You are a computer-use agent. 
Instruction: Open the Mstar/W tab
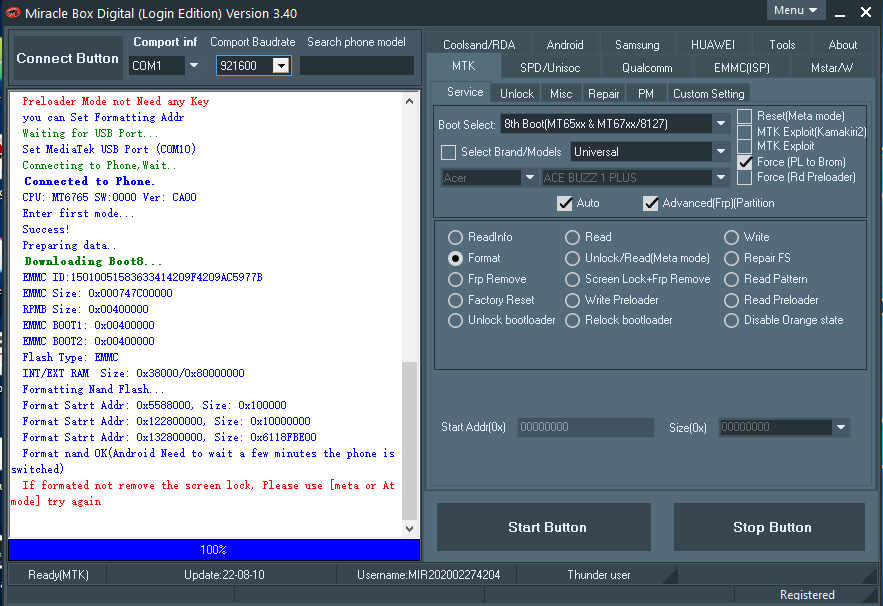click(832, 68)
